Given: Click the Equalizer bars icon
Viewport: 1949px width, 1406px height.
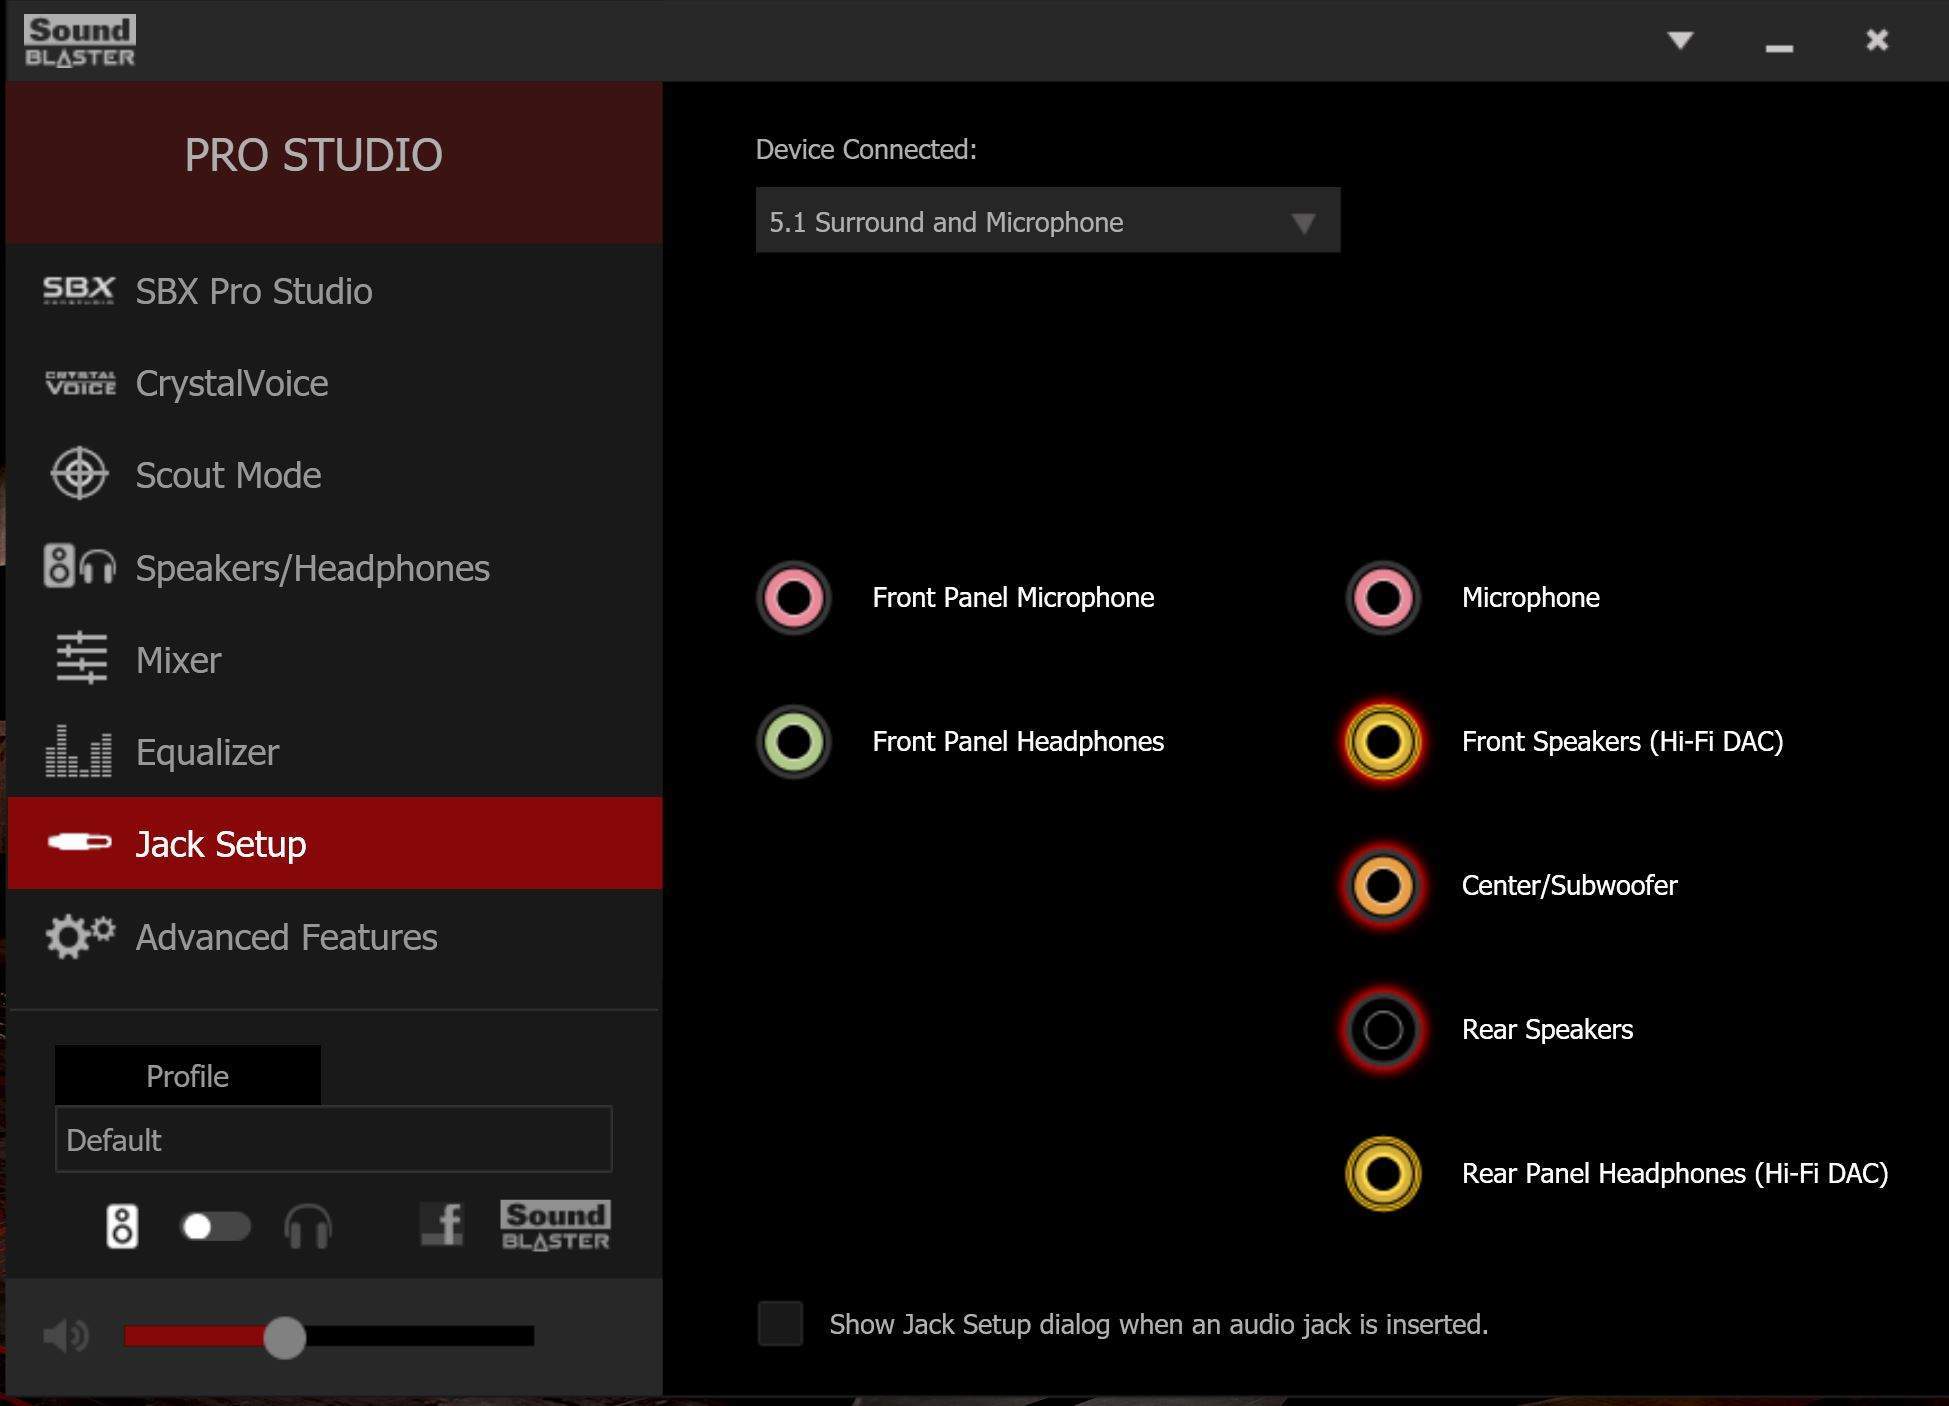Looking at the screenshot, I should (x=79, y=751).
